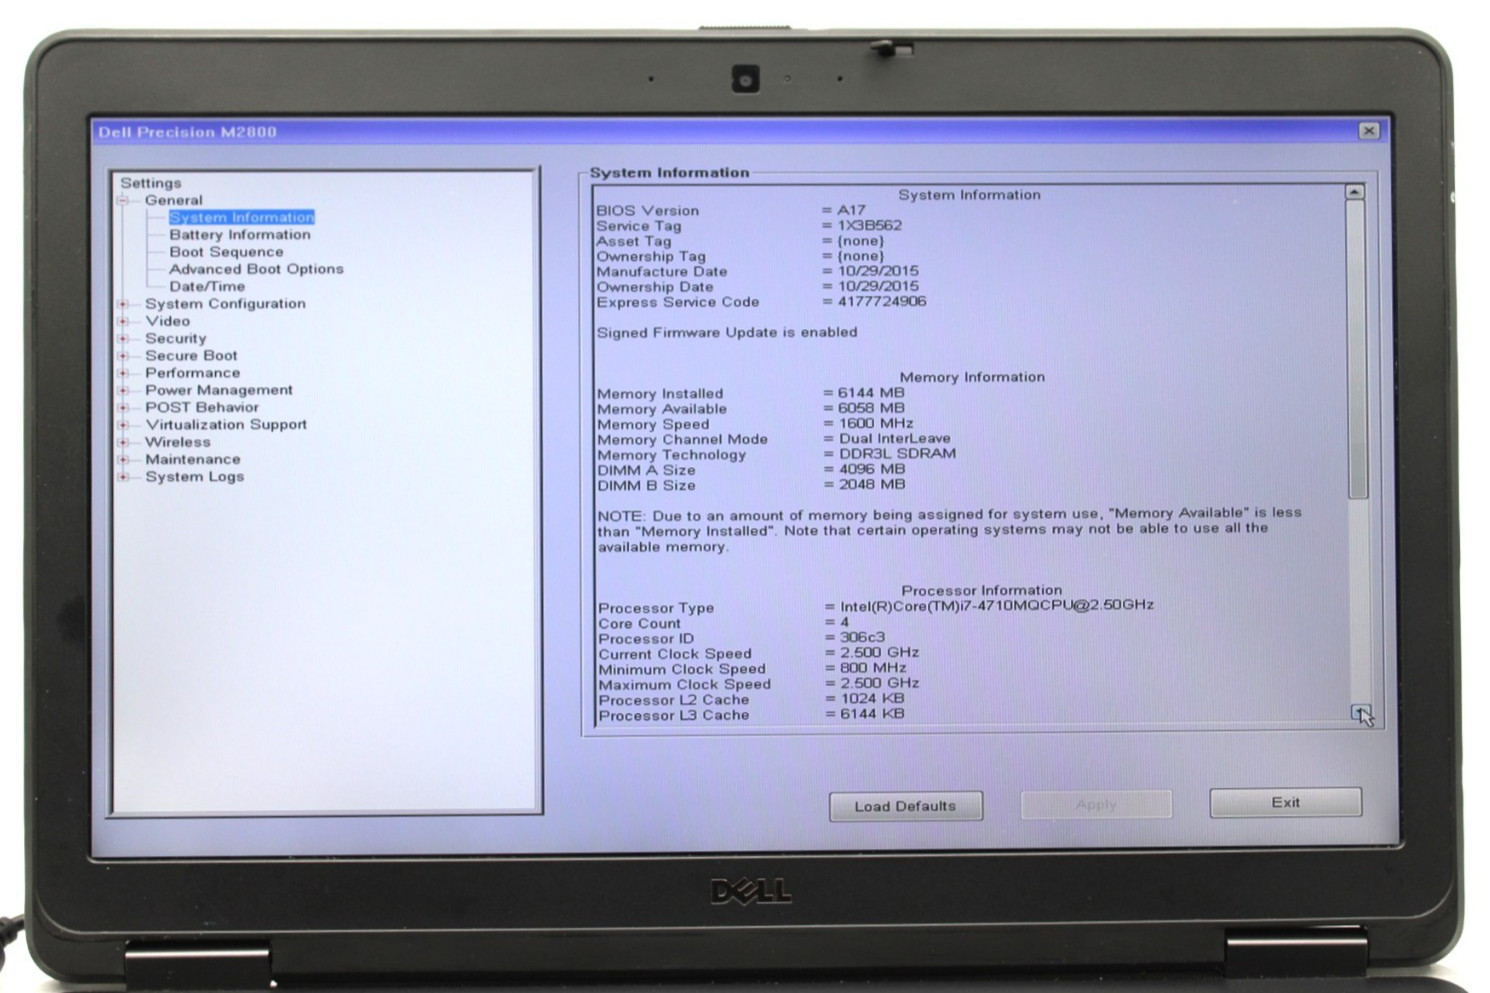
Task: Click the DDR3L SDRAM value
Action: (898, 453)
